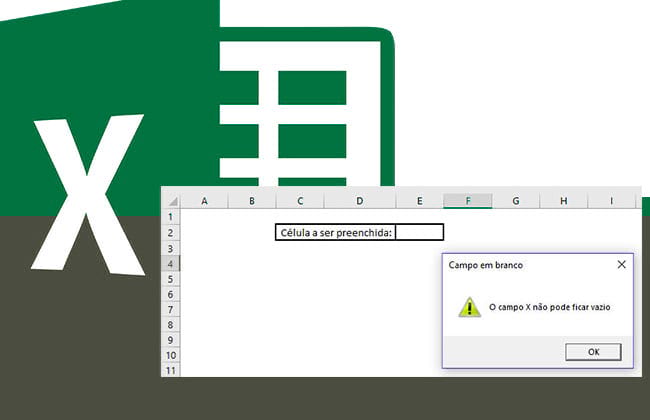Select column A header

coord(204,201)
